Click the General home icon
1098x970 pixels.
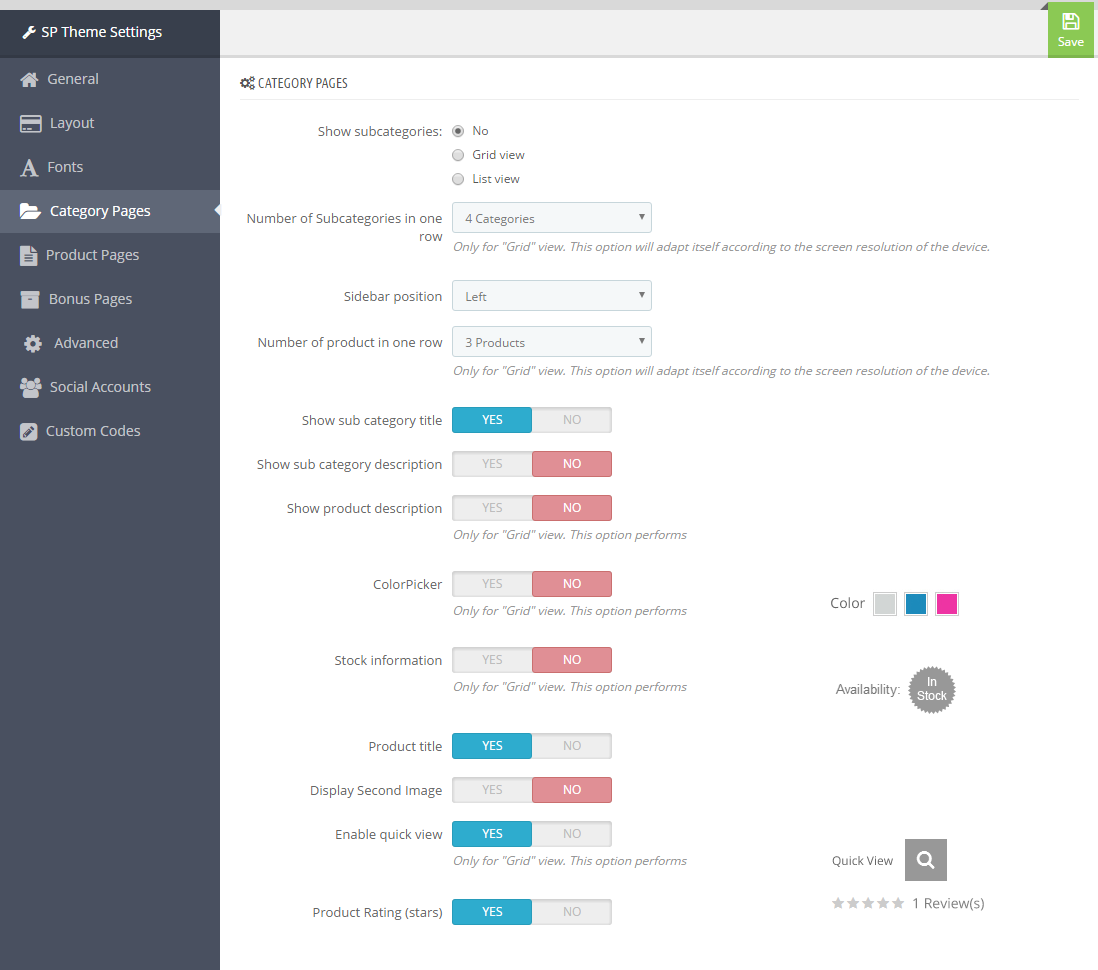click(29, 80)
